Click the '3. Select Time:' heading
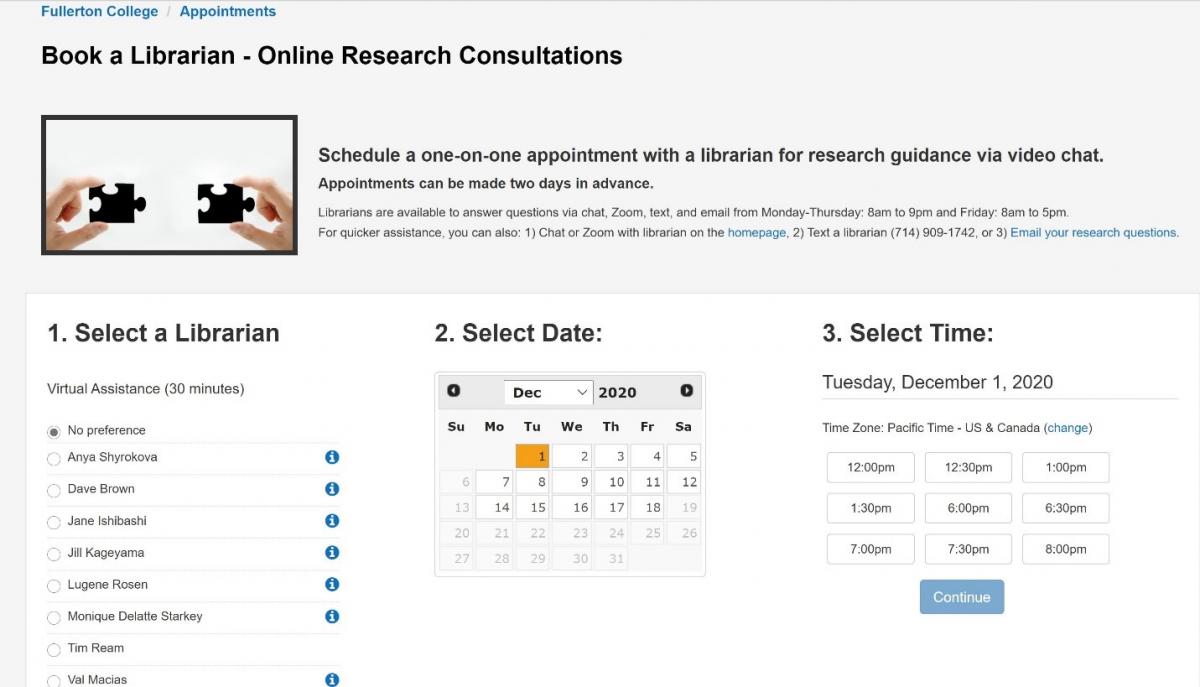The height and width of the screenshot is (687, 1200). (908, 333)
